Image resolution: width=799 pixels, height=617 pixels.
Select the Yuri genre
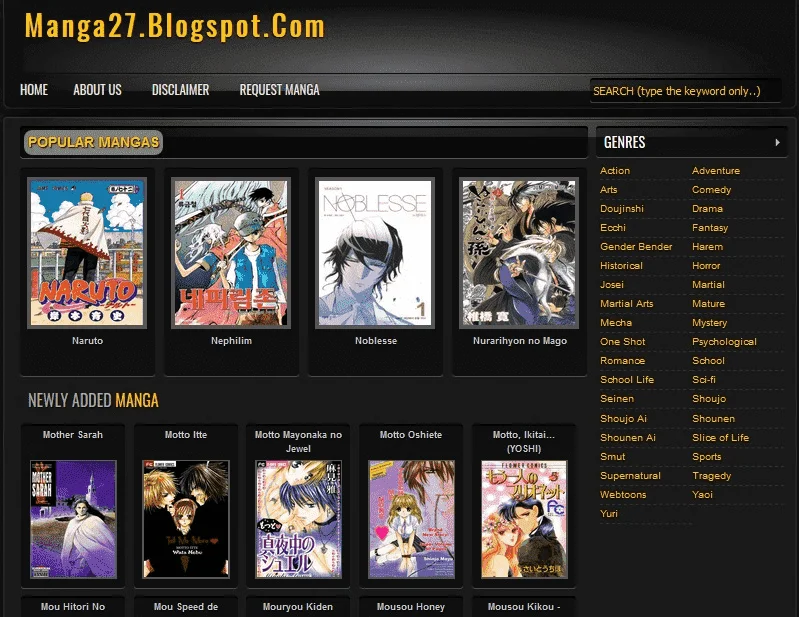pos(608,514)
